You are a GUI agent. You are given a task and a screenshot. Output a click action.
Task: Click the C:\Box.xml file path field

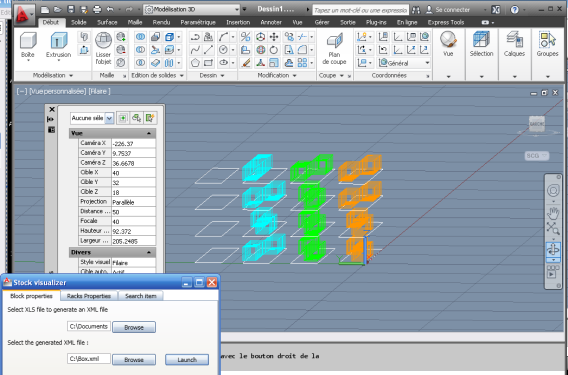[89, 359]
